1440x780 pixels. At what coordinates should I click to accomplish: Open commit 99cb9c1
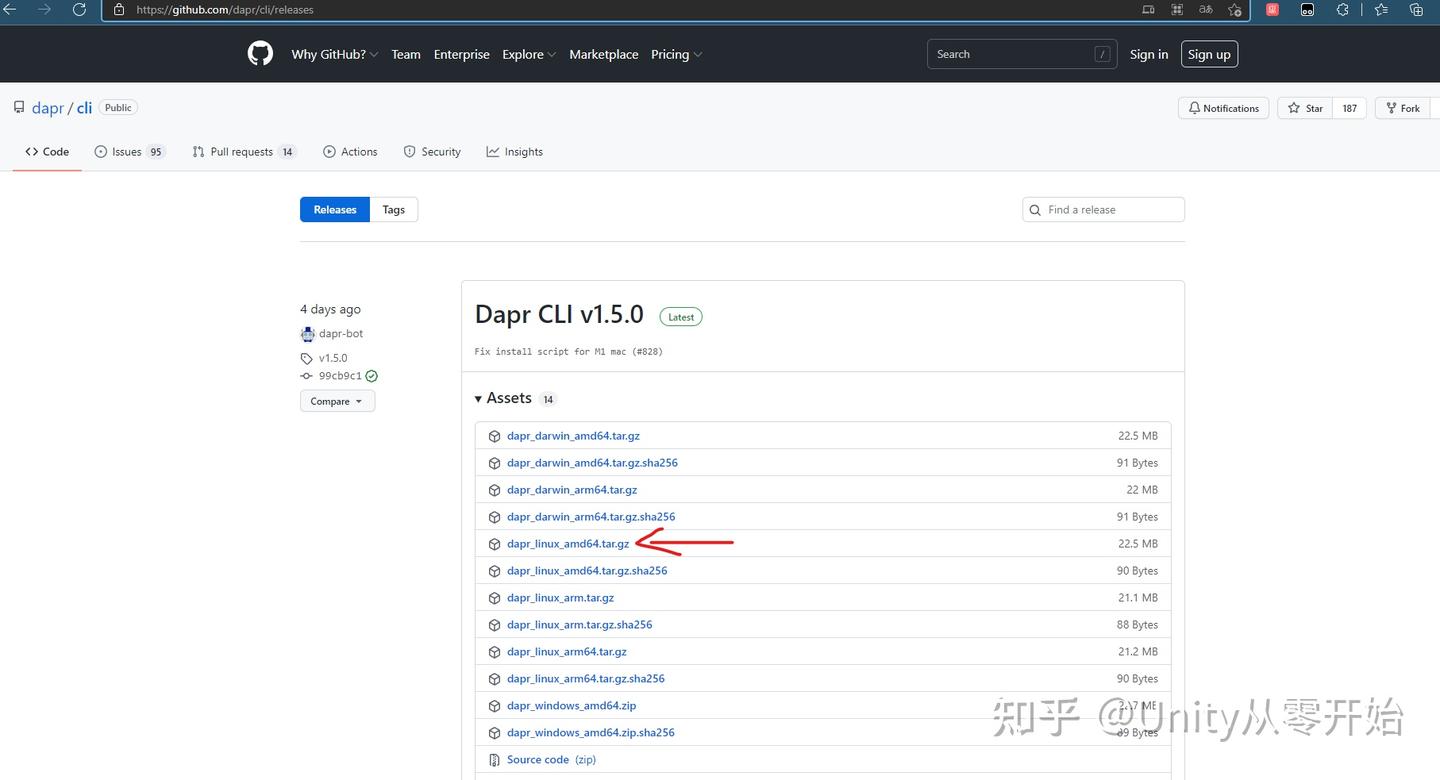340,376
